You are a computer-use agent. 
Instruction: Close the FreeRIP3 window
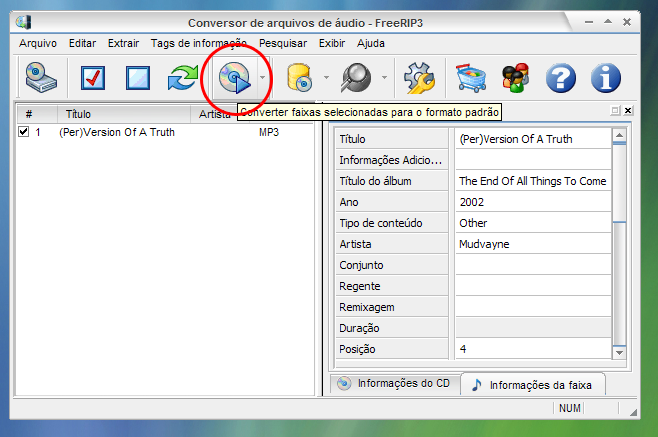click(627, 22)
